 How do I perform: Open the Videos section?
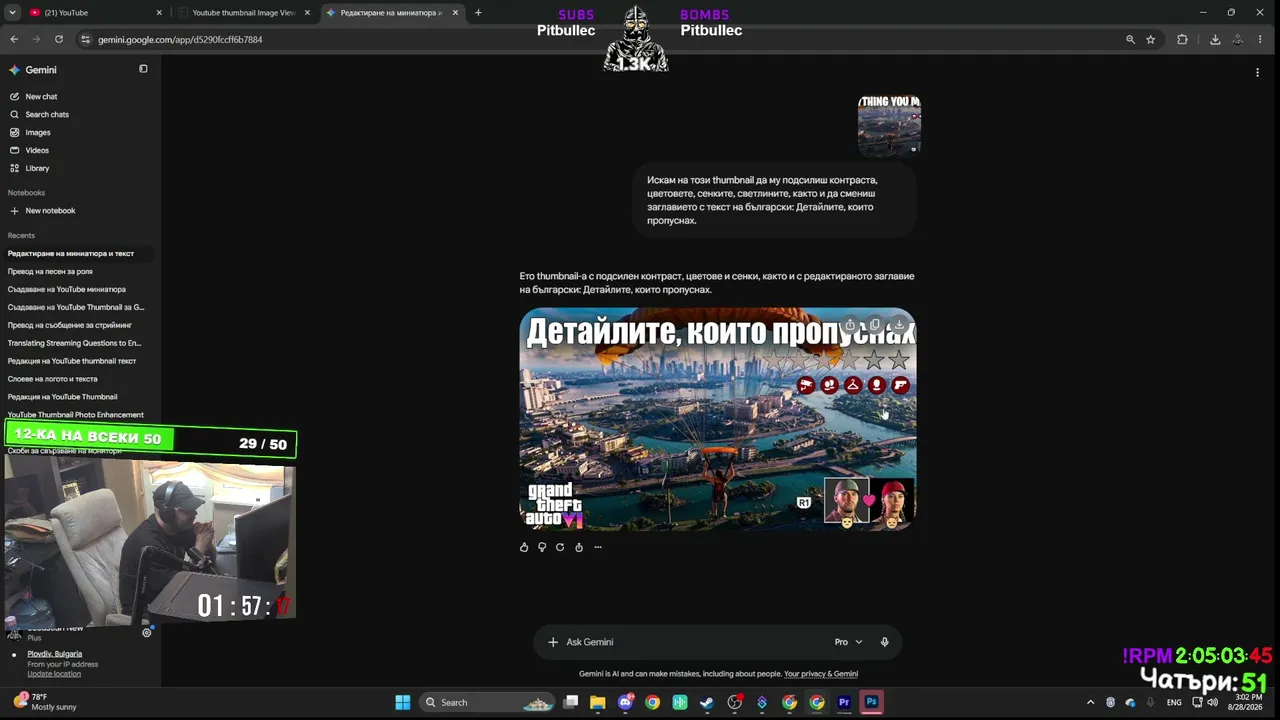pyautogui.click(x=37, y=151)
